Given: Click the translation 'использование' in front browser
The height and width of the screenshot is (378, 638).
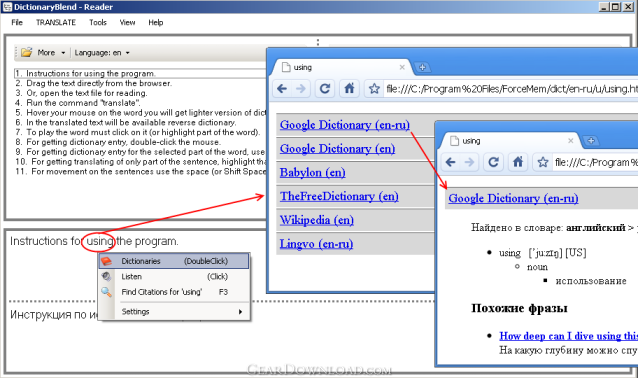Looking at the screenshot, I should click(591, 281).
